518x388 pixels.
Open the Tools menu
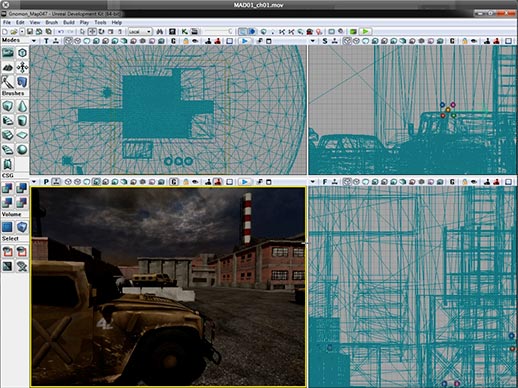coord(100,22)
